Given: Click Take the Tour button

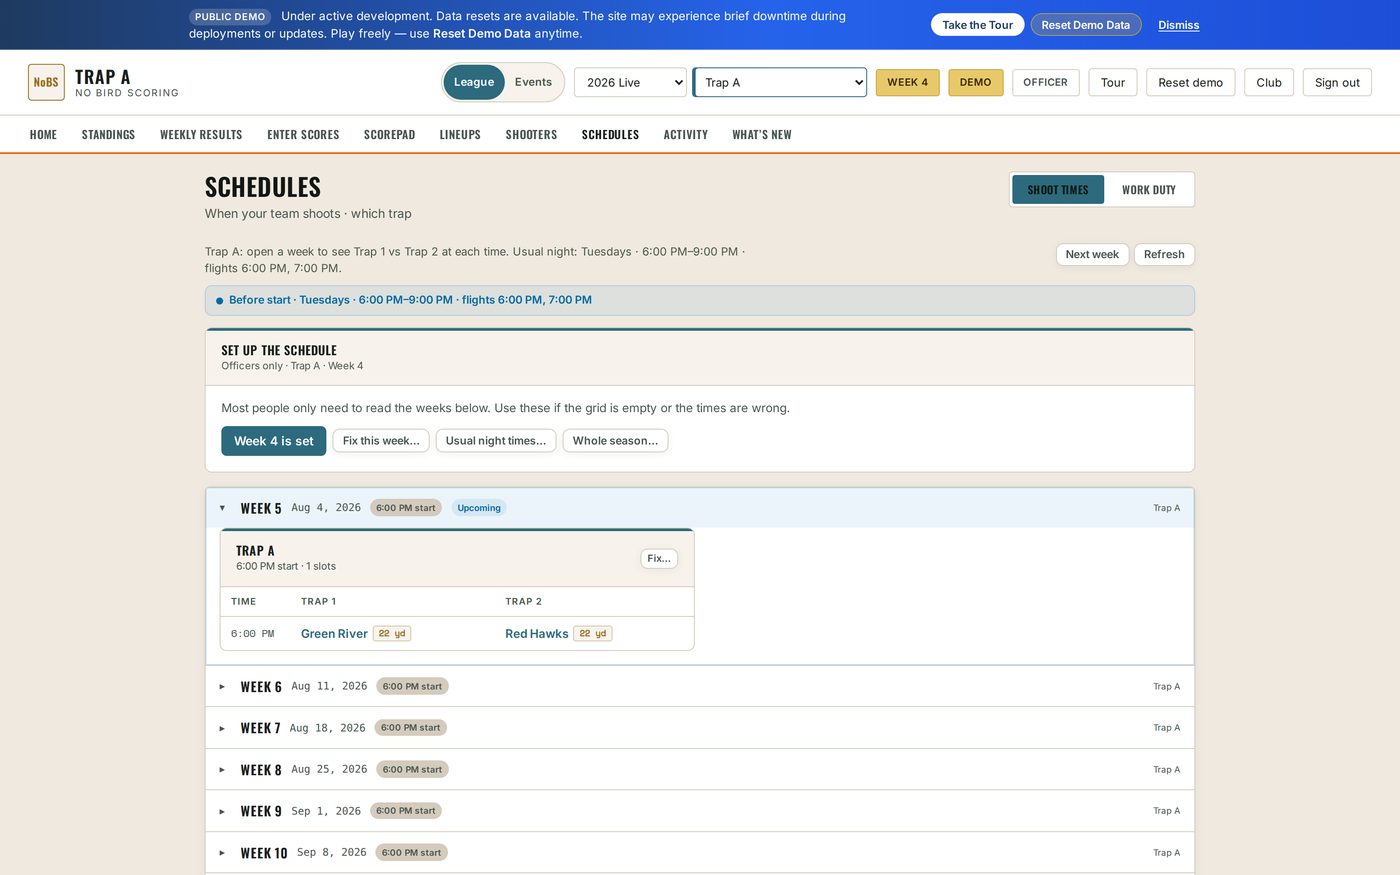Looking at the screenshot, I should [977, 25].
